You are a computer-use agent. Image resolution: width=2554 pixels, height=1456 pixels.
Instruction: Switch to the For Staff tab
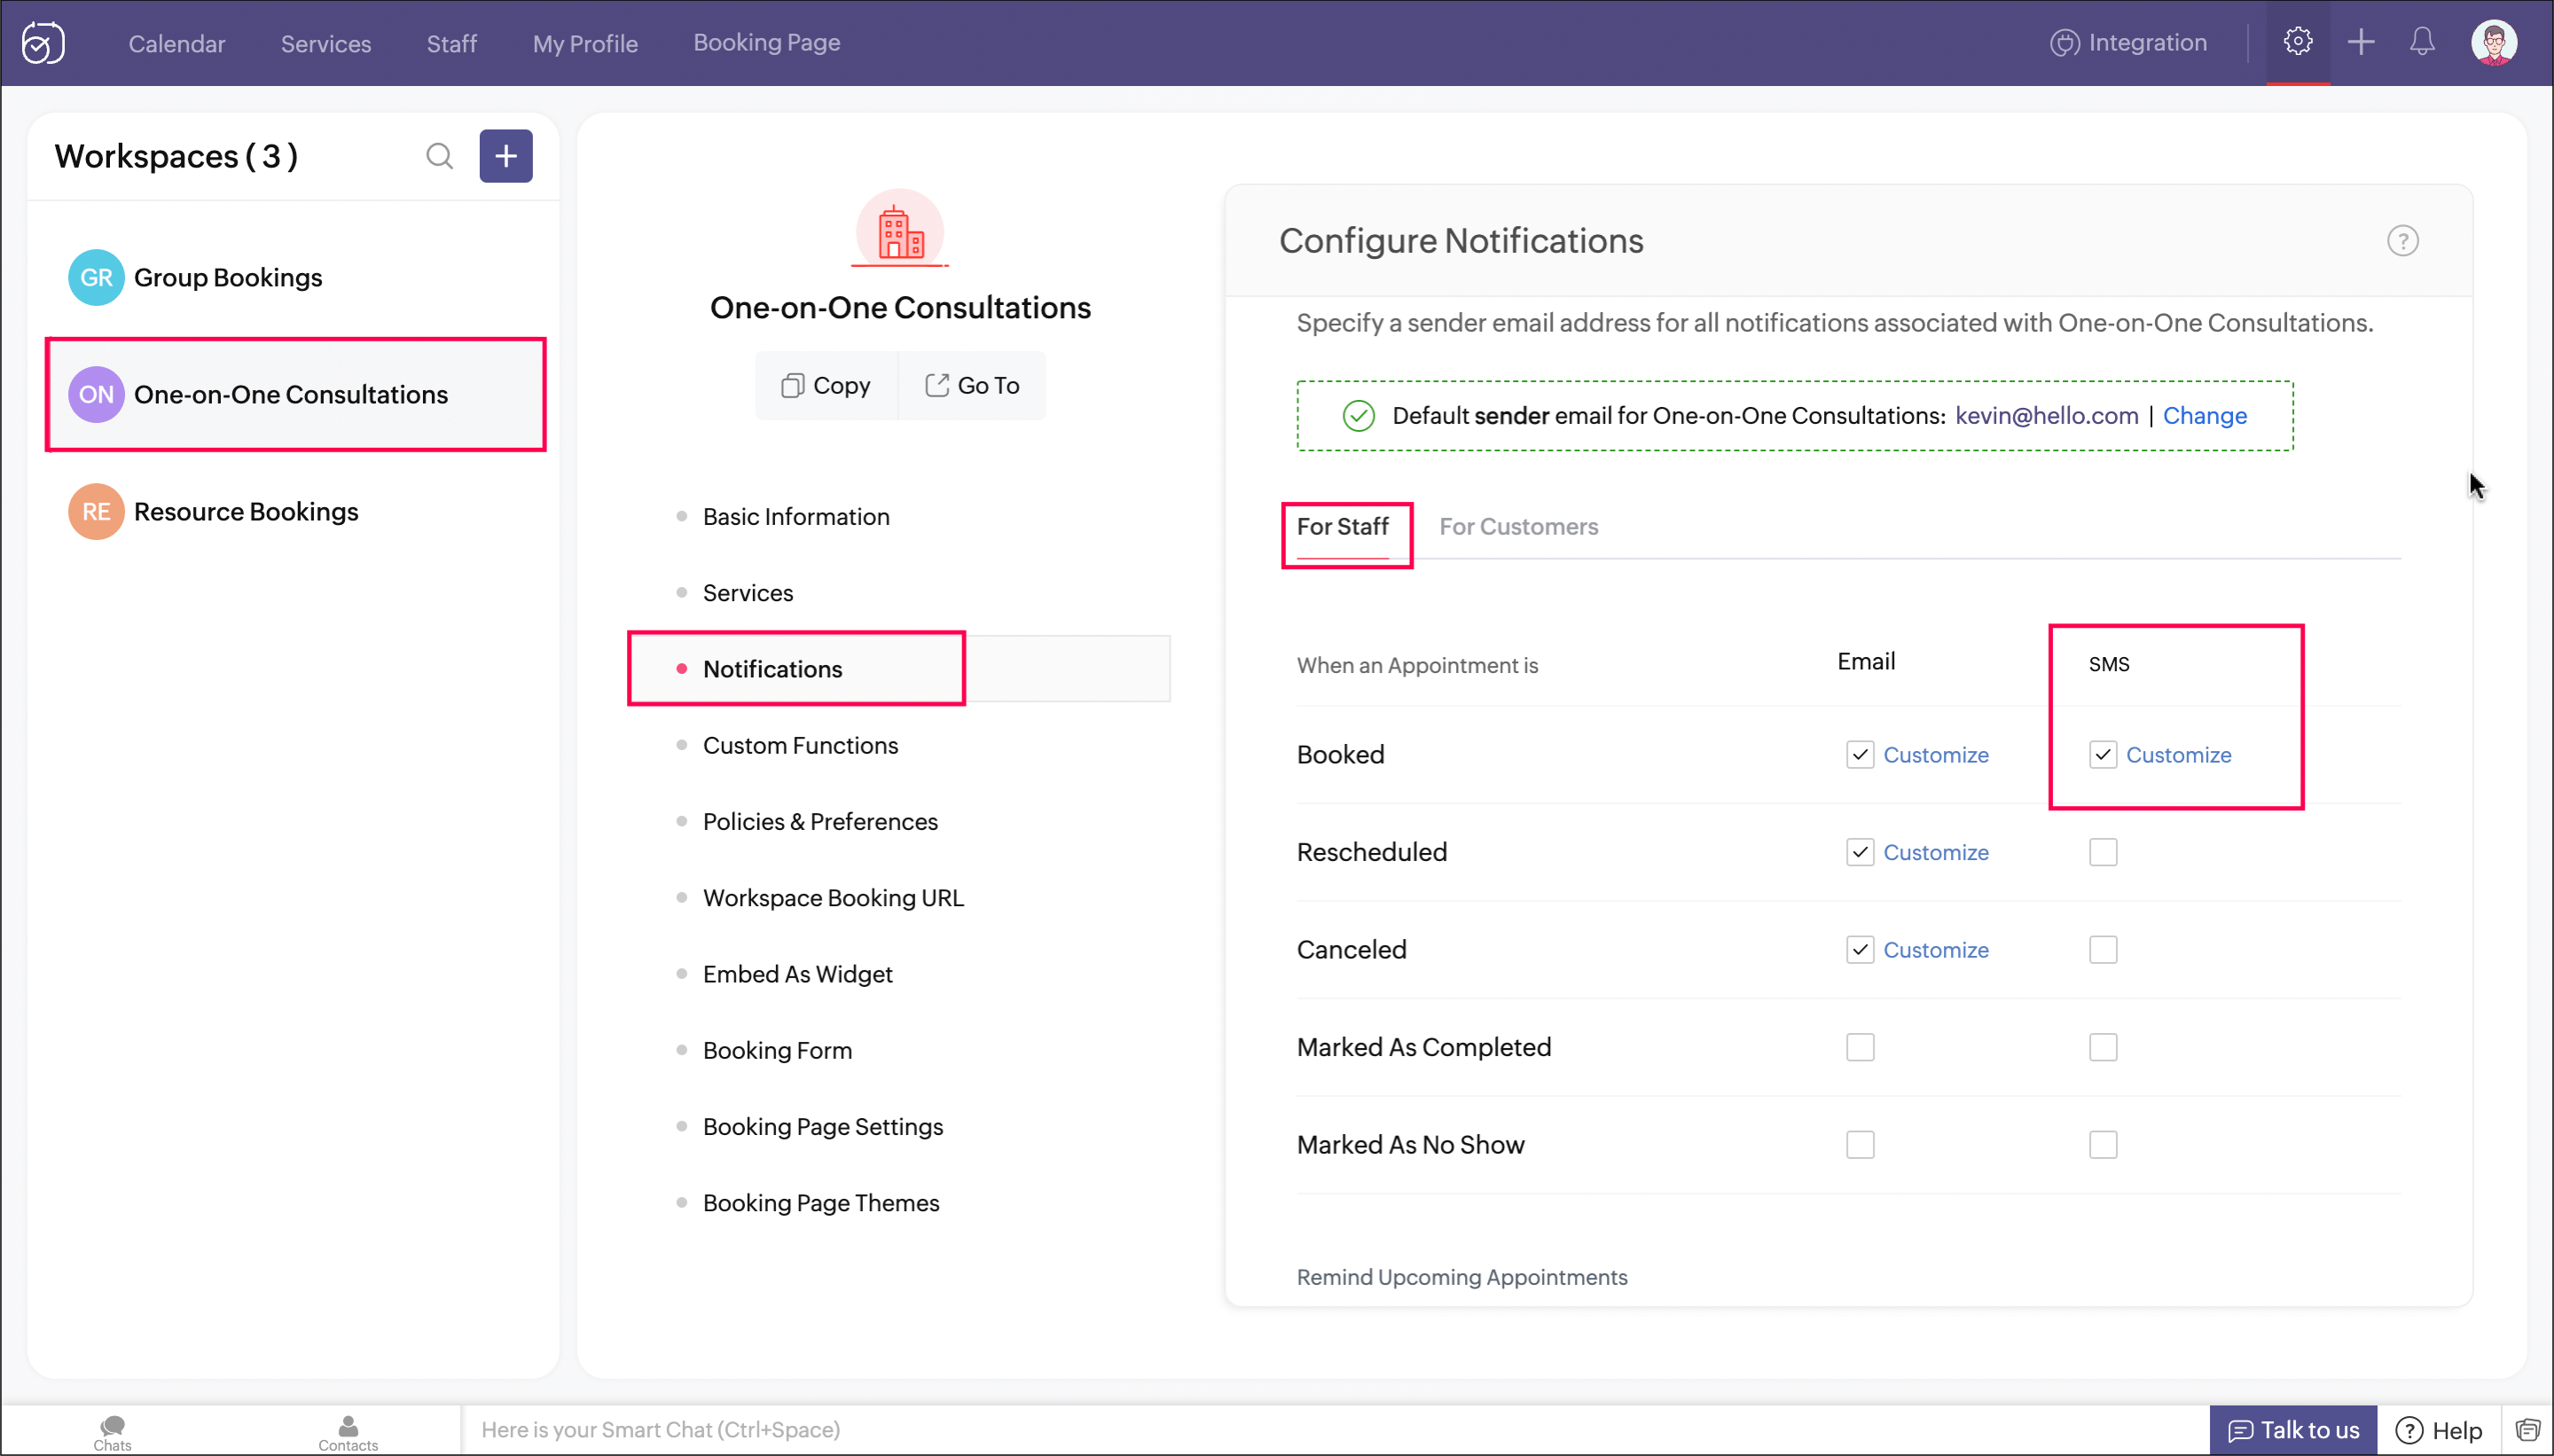tap(1342, 526)
